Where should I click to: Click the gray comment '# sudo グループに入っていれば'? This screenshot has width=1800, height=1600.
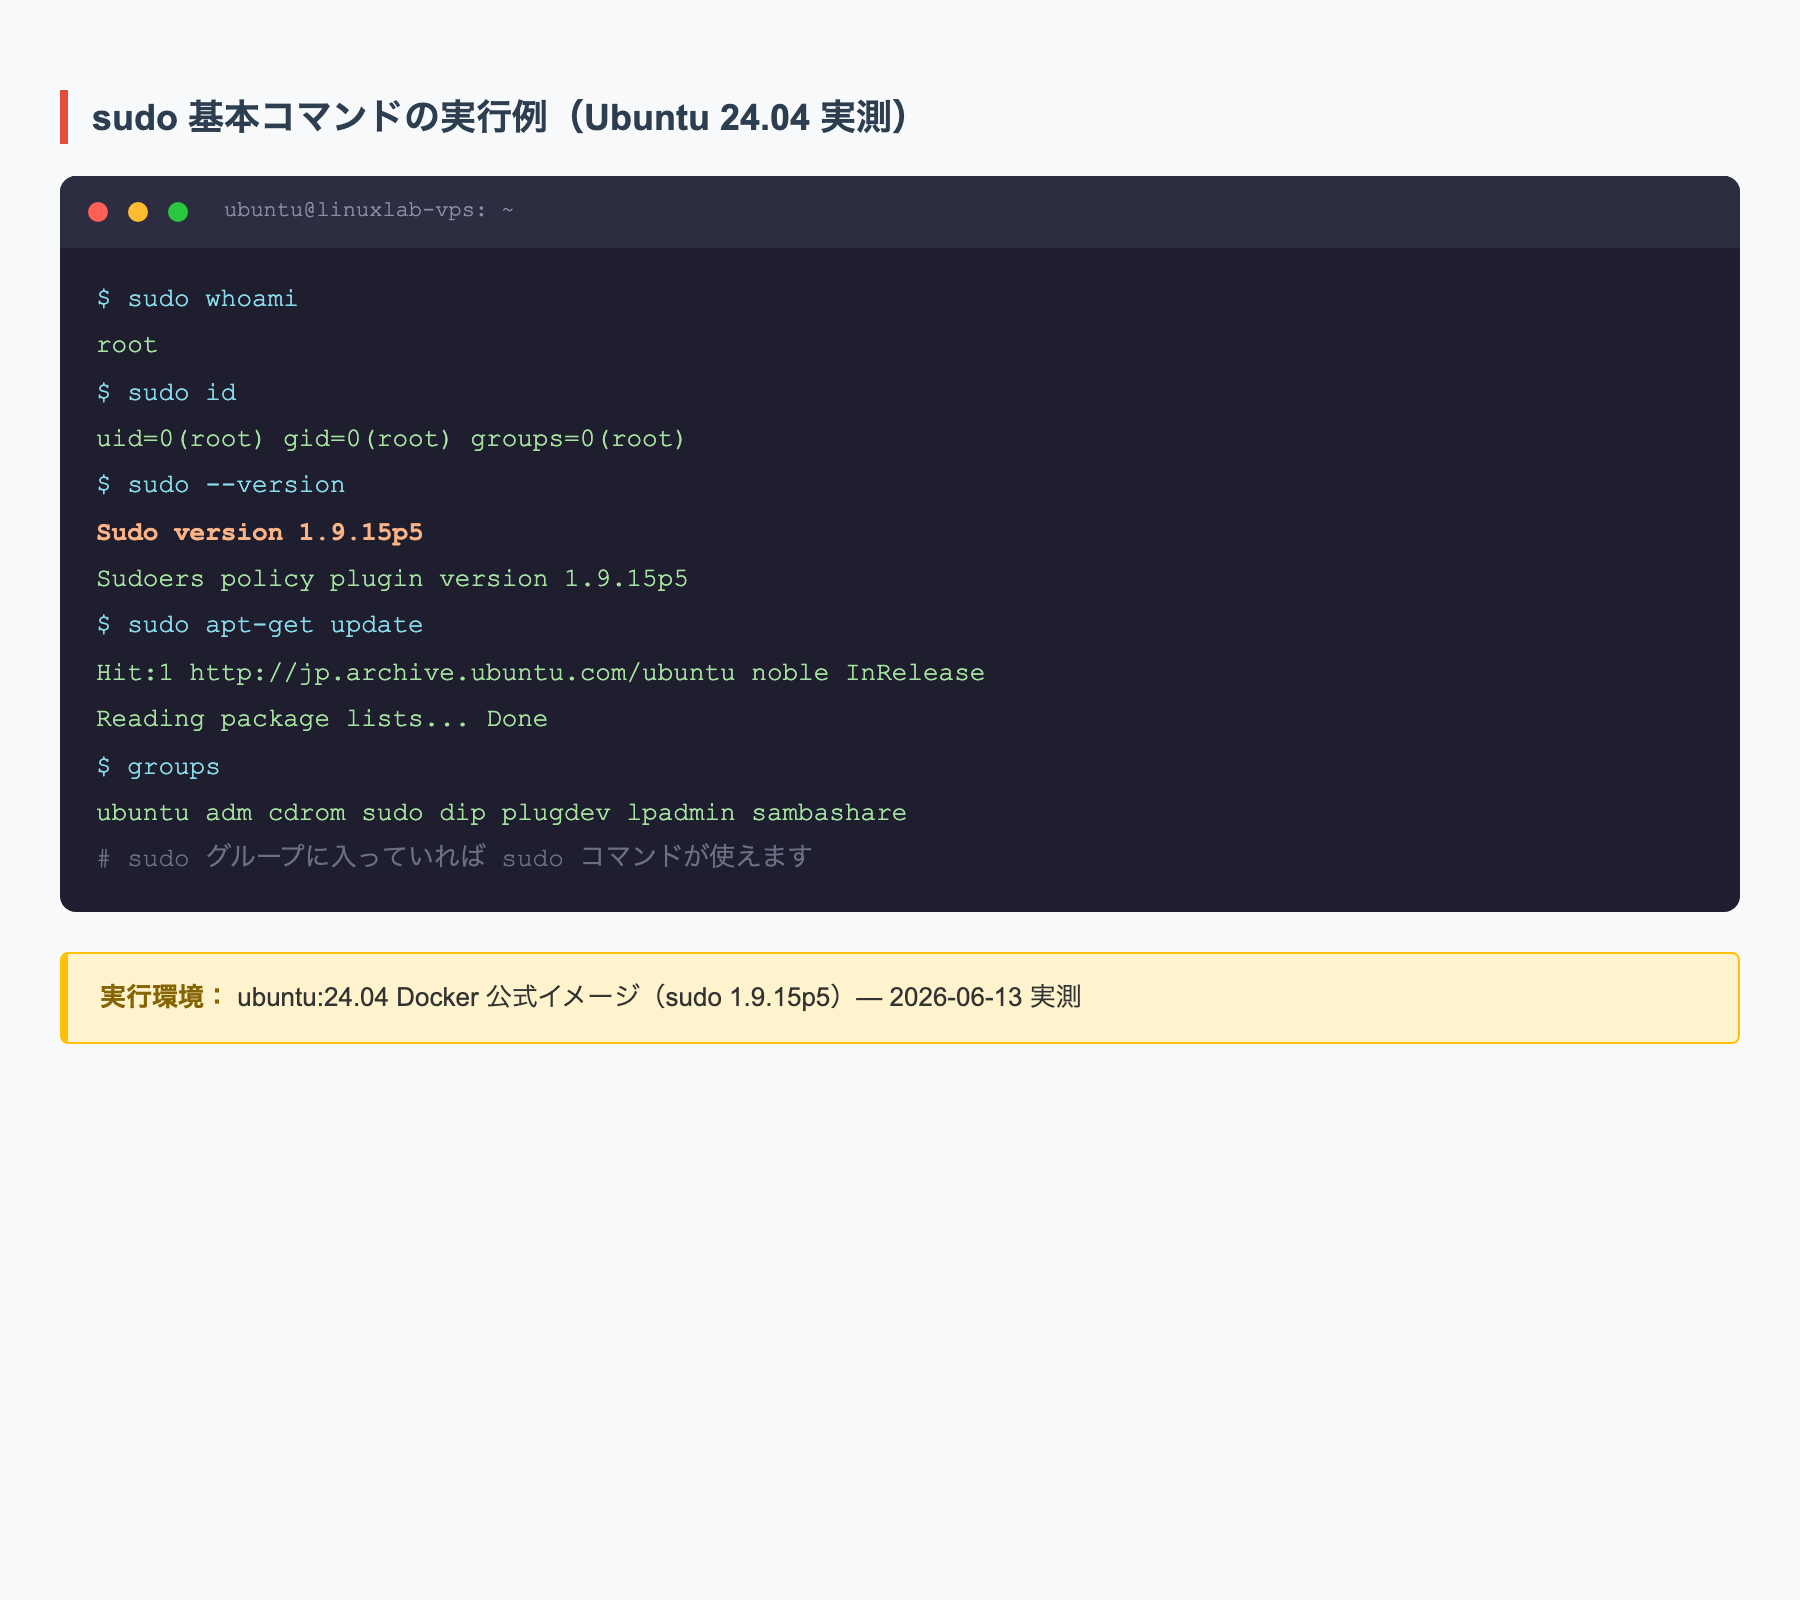[454, 857]
